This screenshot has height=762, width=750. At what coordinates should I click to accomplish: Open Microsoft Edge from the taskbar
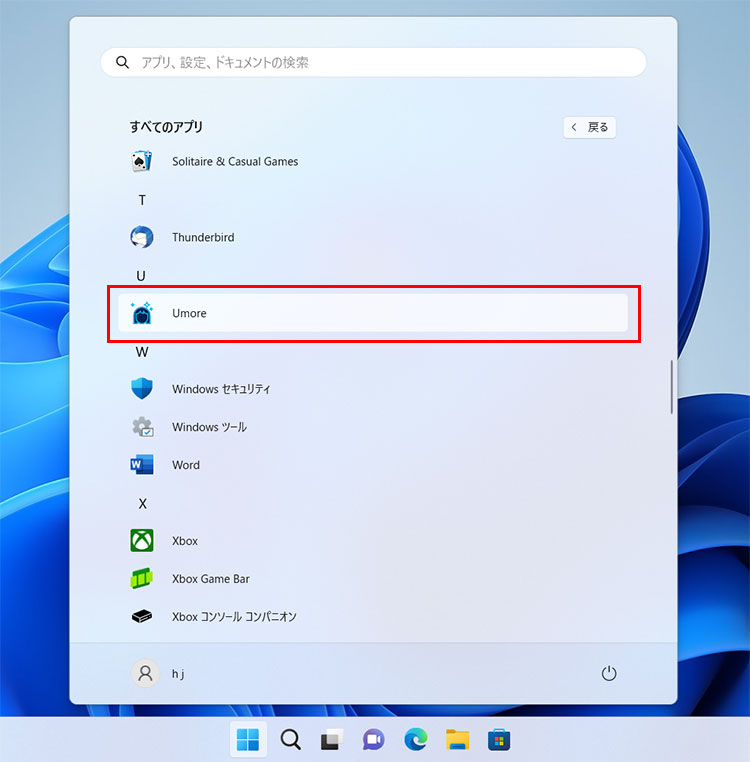tap(416, 740)
